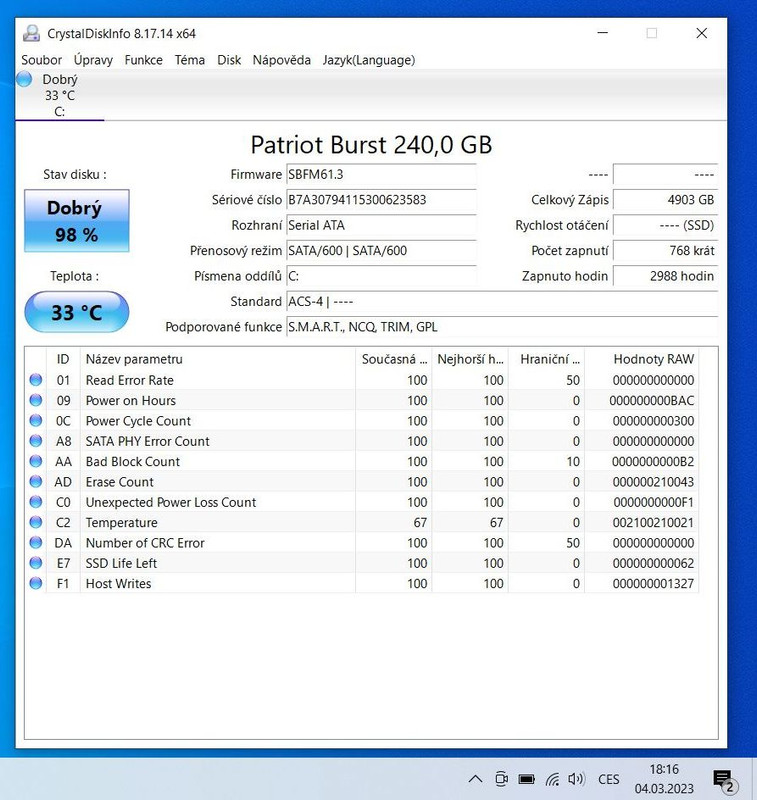Open the Téma menu
757x800 pixels.
point(190,60)
